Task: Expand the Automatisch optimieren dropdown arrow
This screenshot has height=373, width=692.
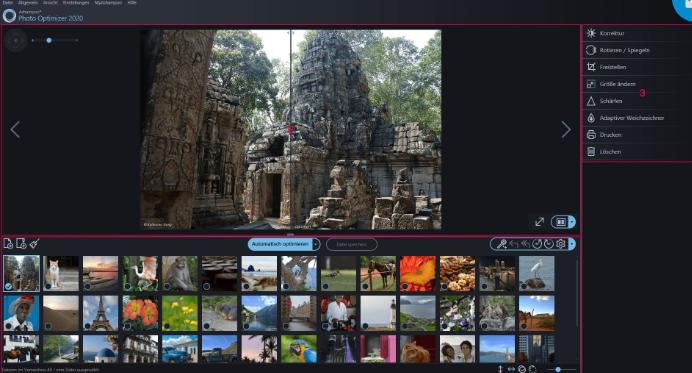Action: (x=316, y=244)
